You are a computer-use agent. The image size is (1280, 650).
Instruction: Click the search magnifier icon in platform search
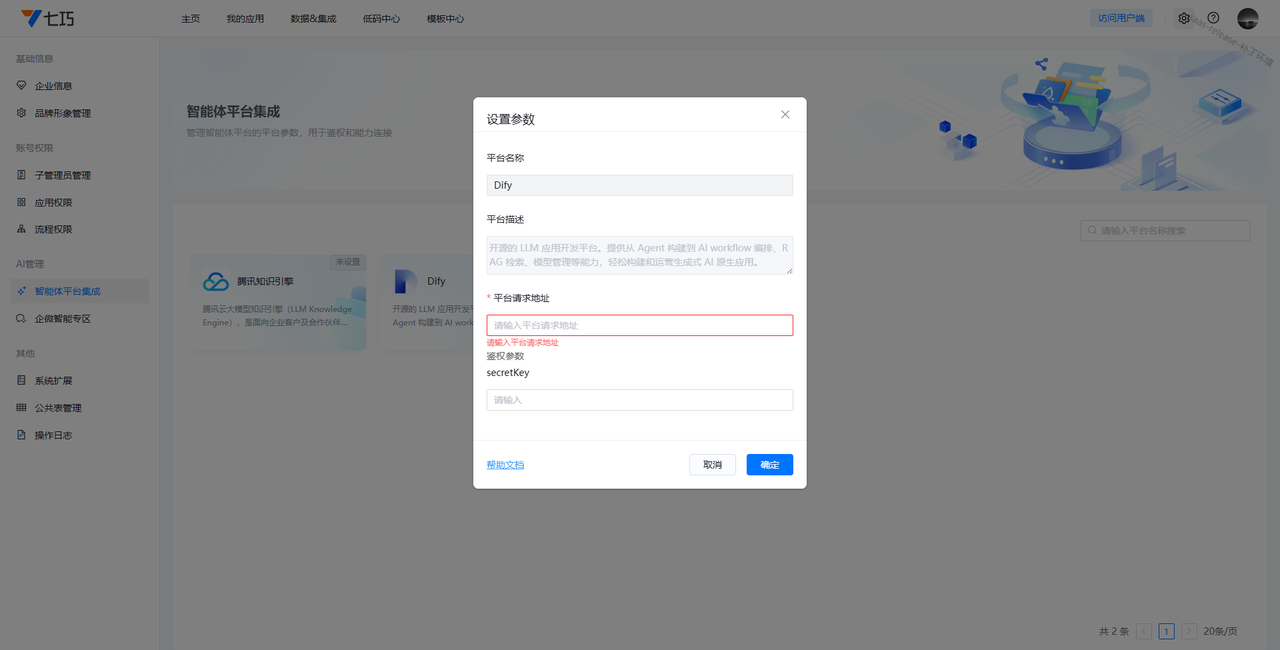pos(1091,231)
